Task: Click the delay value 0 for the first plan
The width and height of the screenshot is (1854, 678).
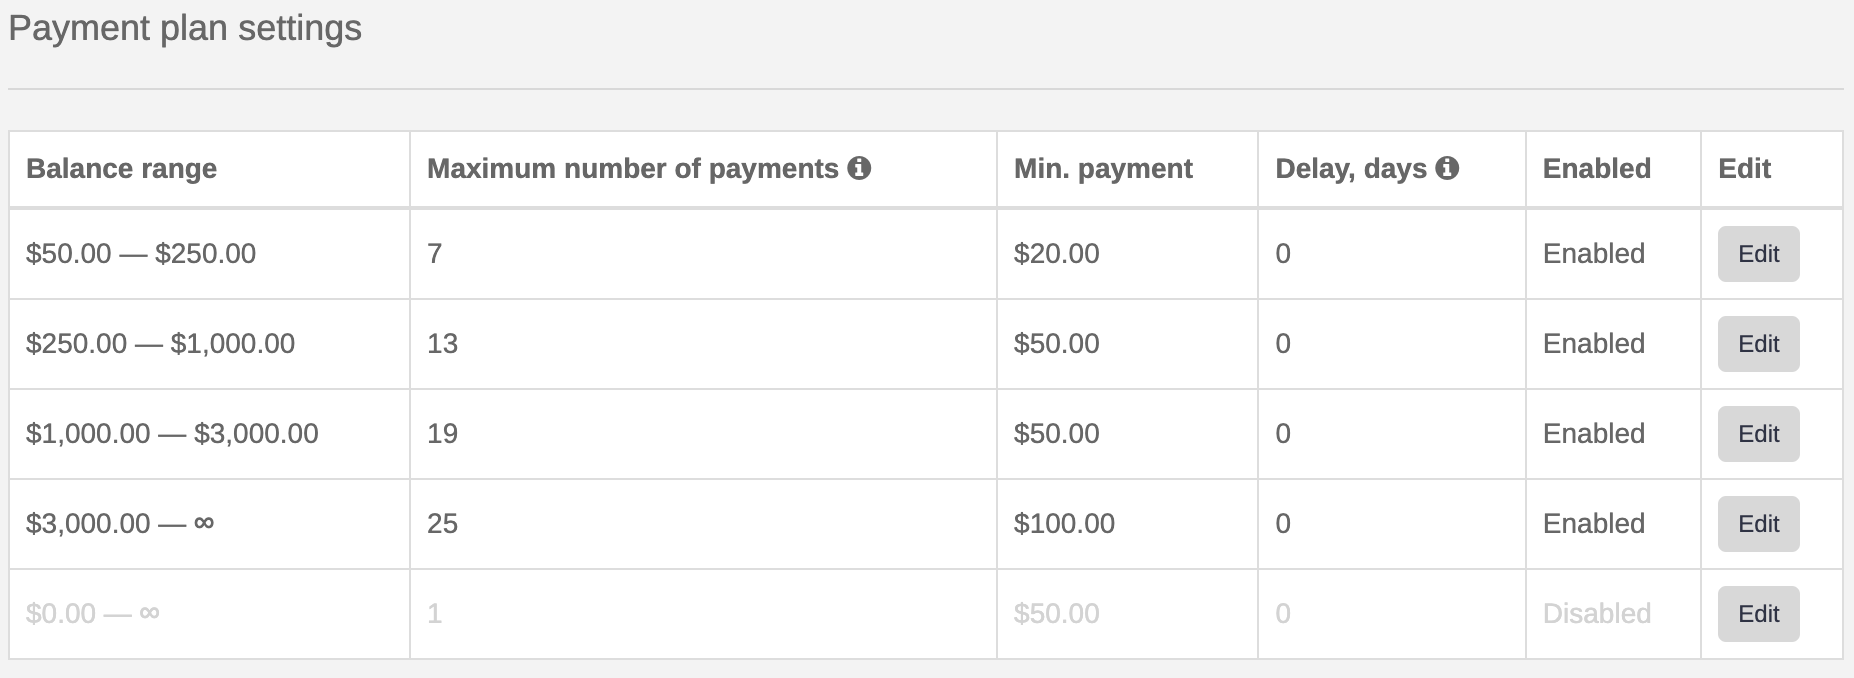Action: [x=1281, y=254]
